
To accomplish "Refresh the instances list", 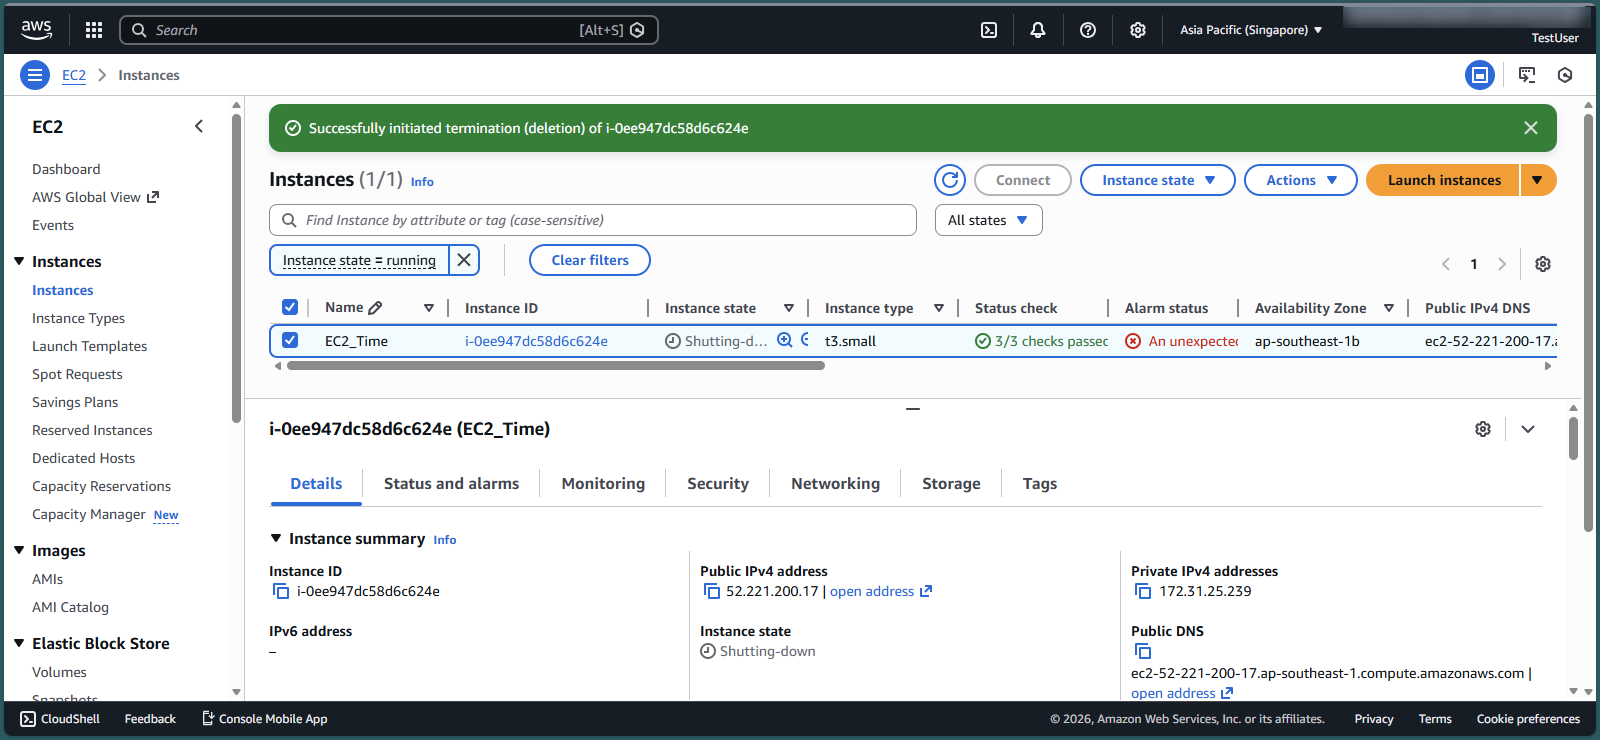I will [950, 180].
